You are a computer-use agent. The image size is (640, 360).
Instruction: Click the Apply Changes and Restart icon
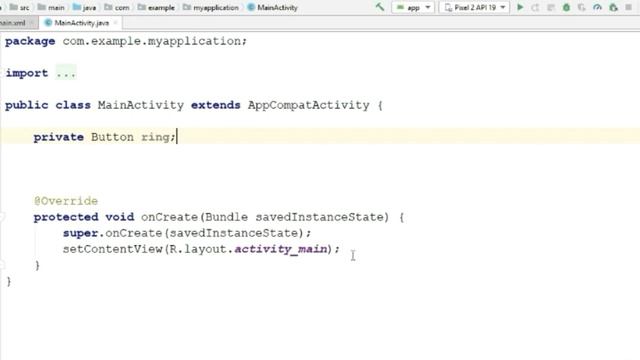535,7
